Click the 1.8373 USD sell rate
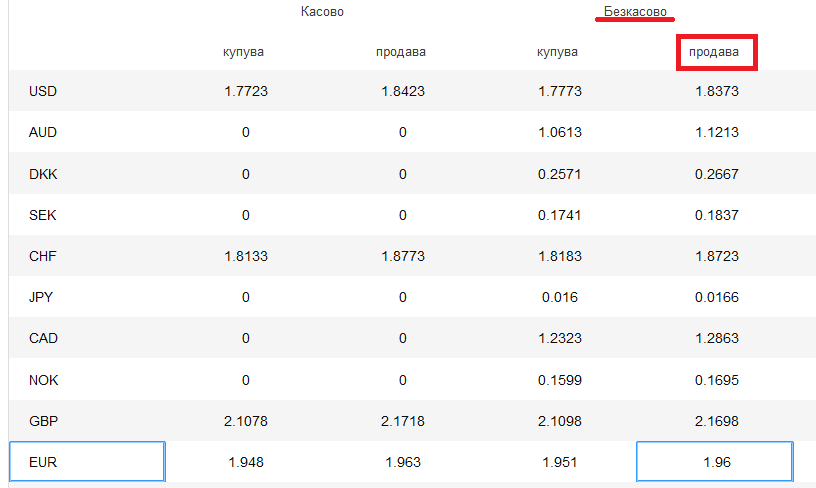The image size is (816, 488). click(x=716, y=91)
